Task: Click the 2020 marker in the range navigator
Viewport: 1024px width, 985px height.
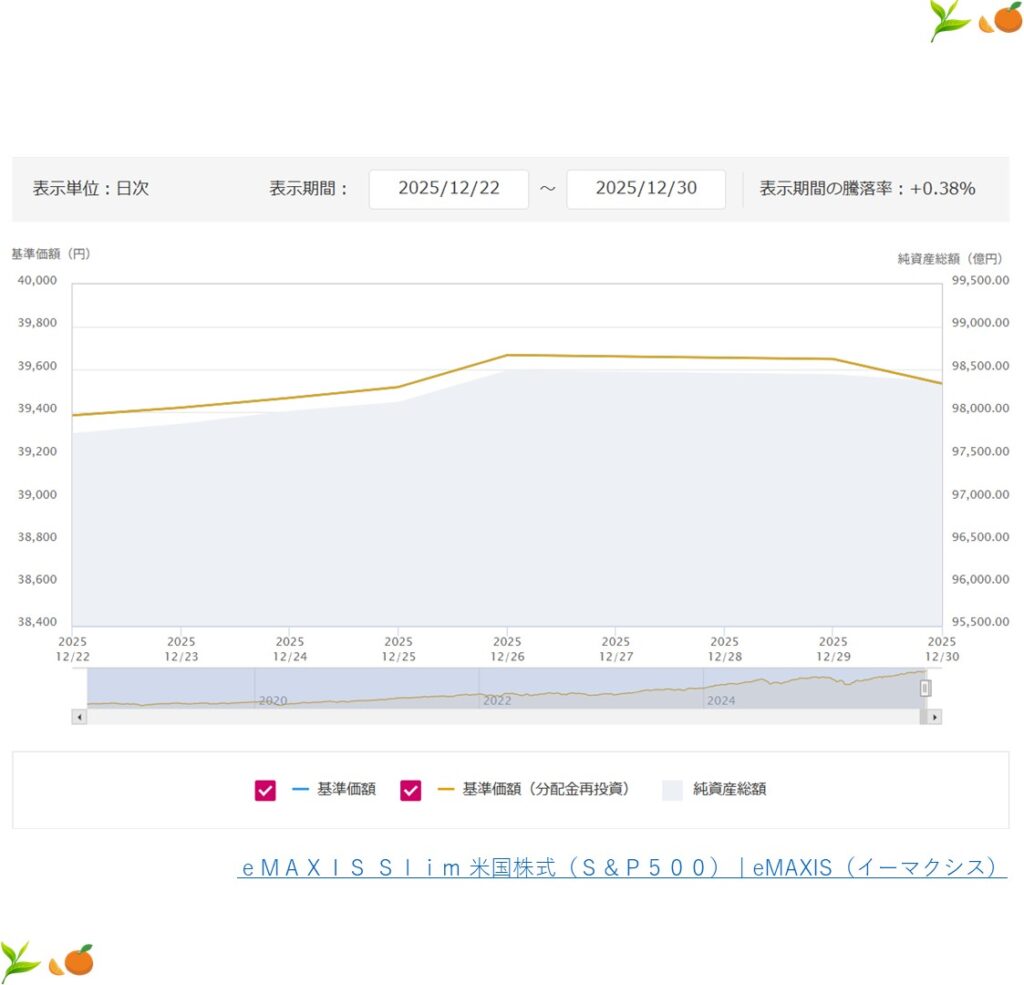Action: (x=273, y=700)
